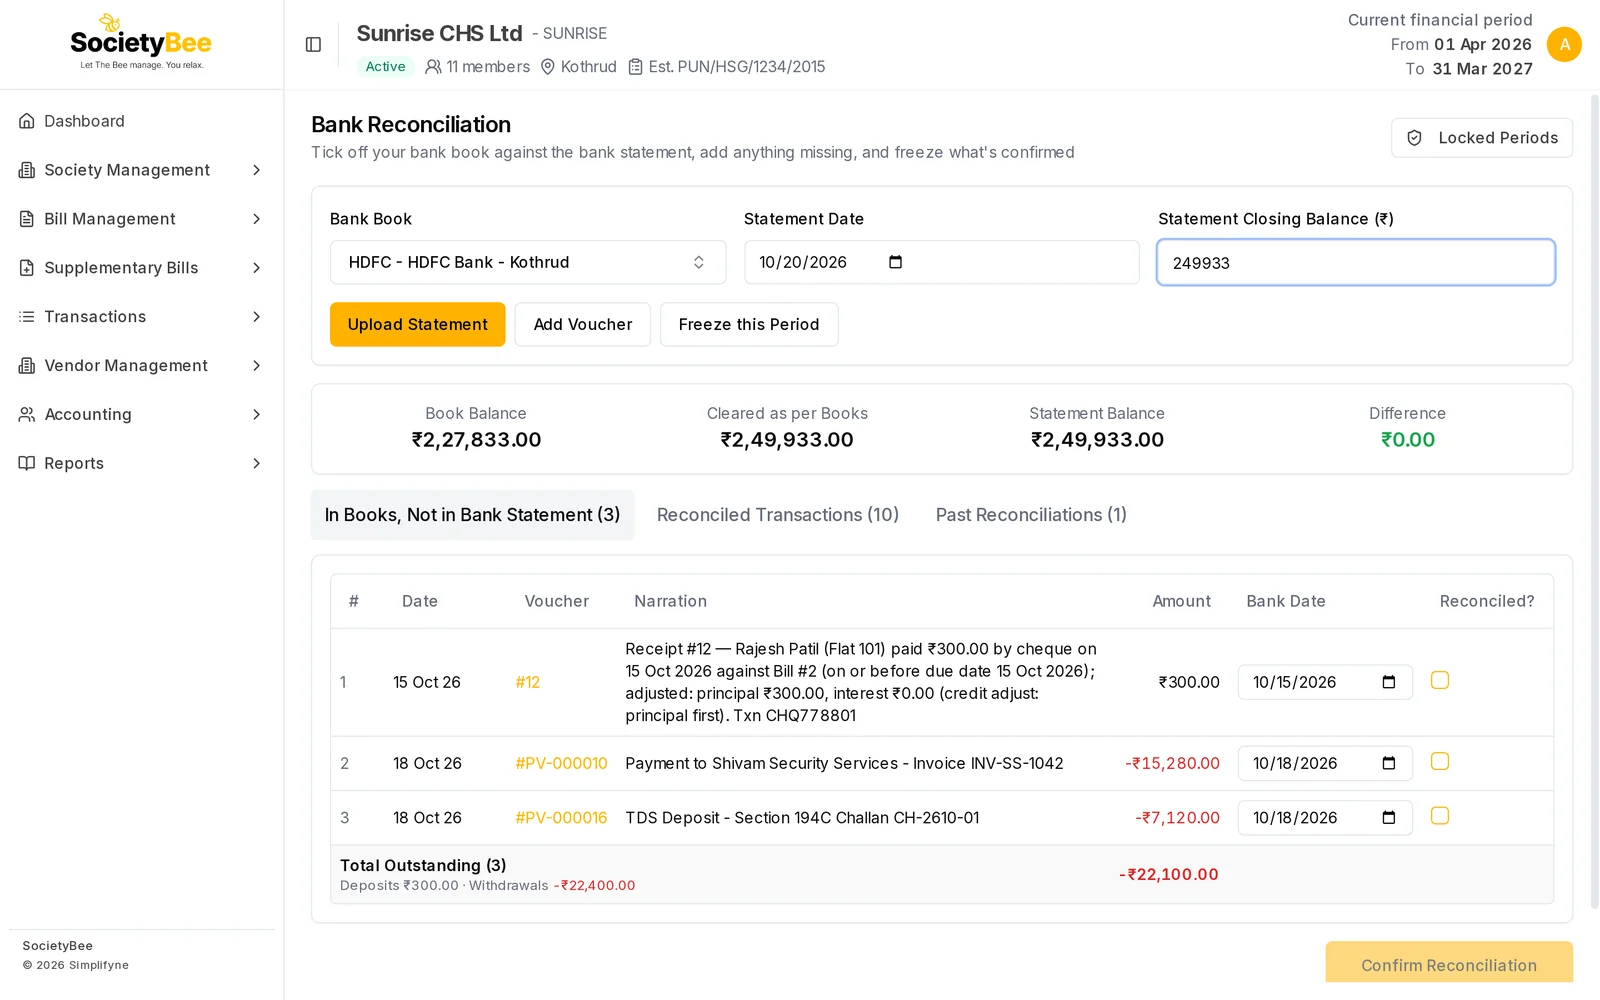The image size is (1600, 1000).
Task: Open Locked Periods
Action: tap(1482, 138)
